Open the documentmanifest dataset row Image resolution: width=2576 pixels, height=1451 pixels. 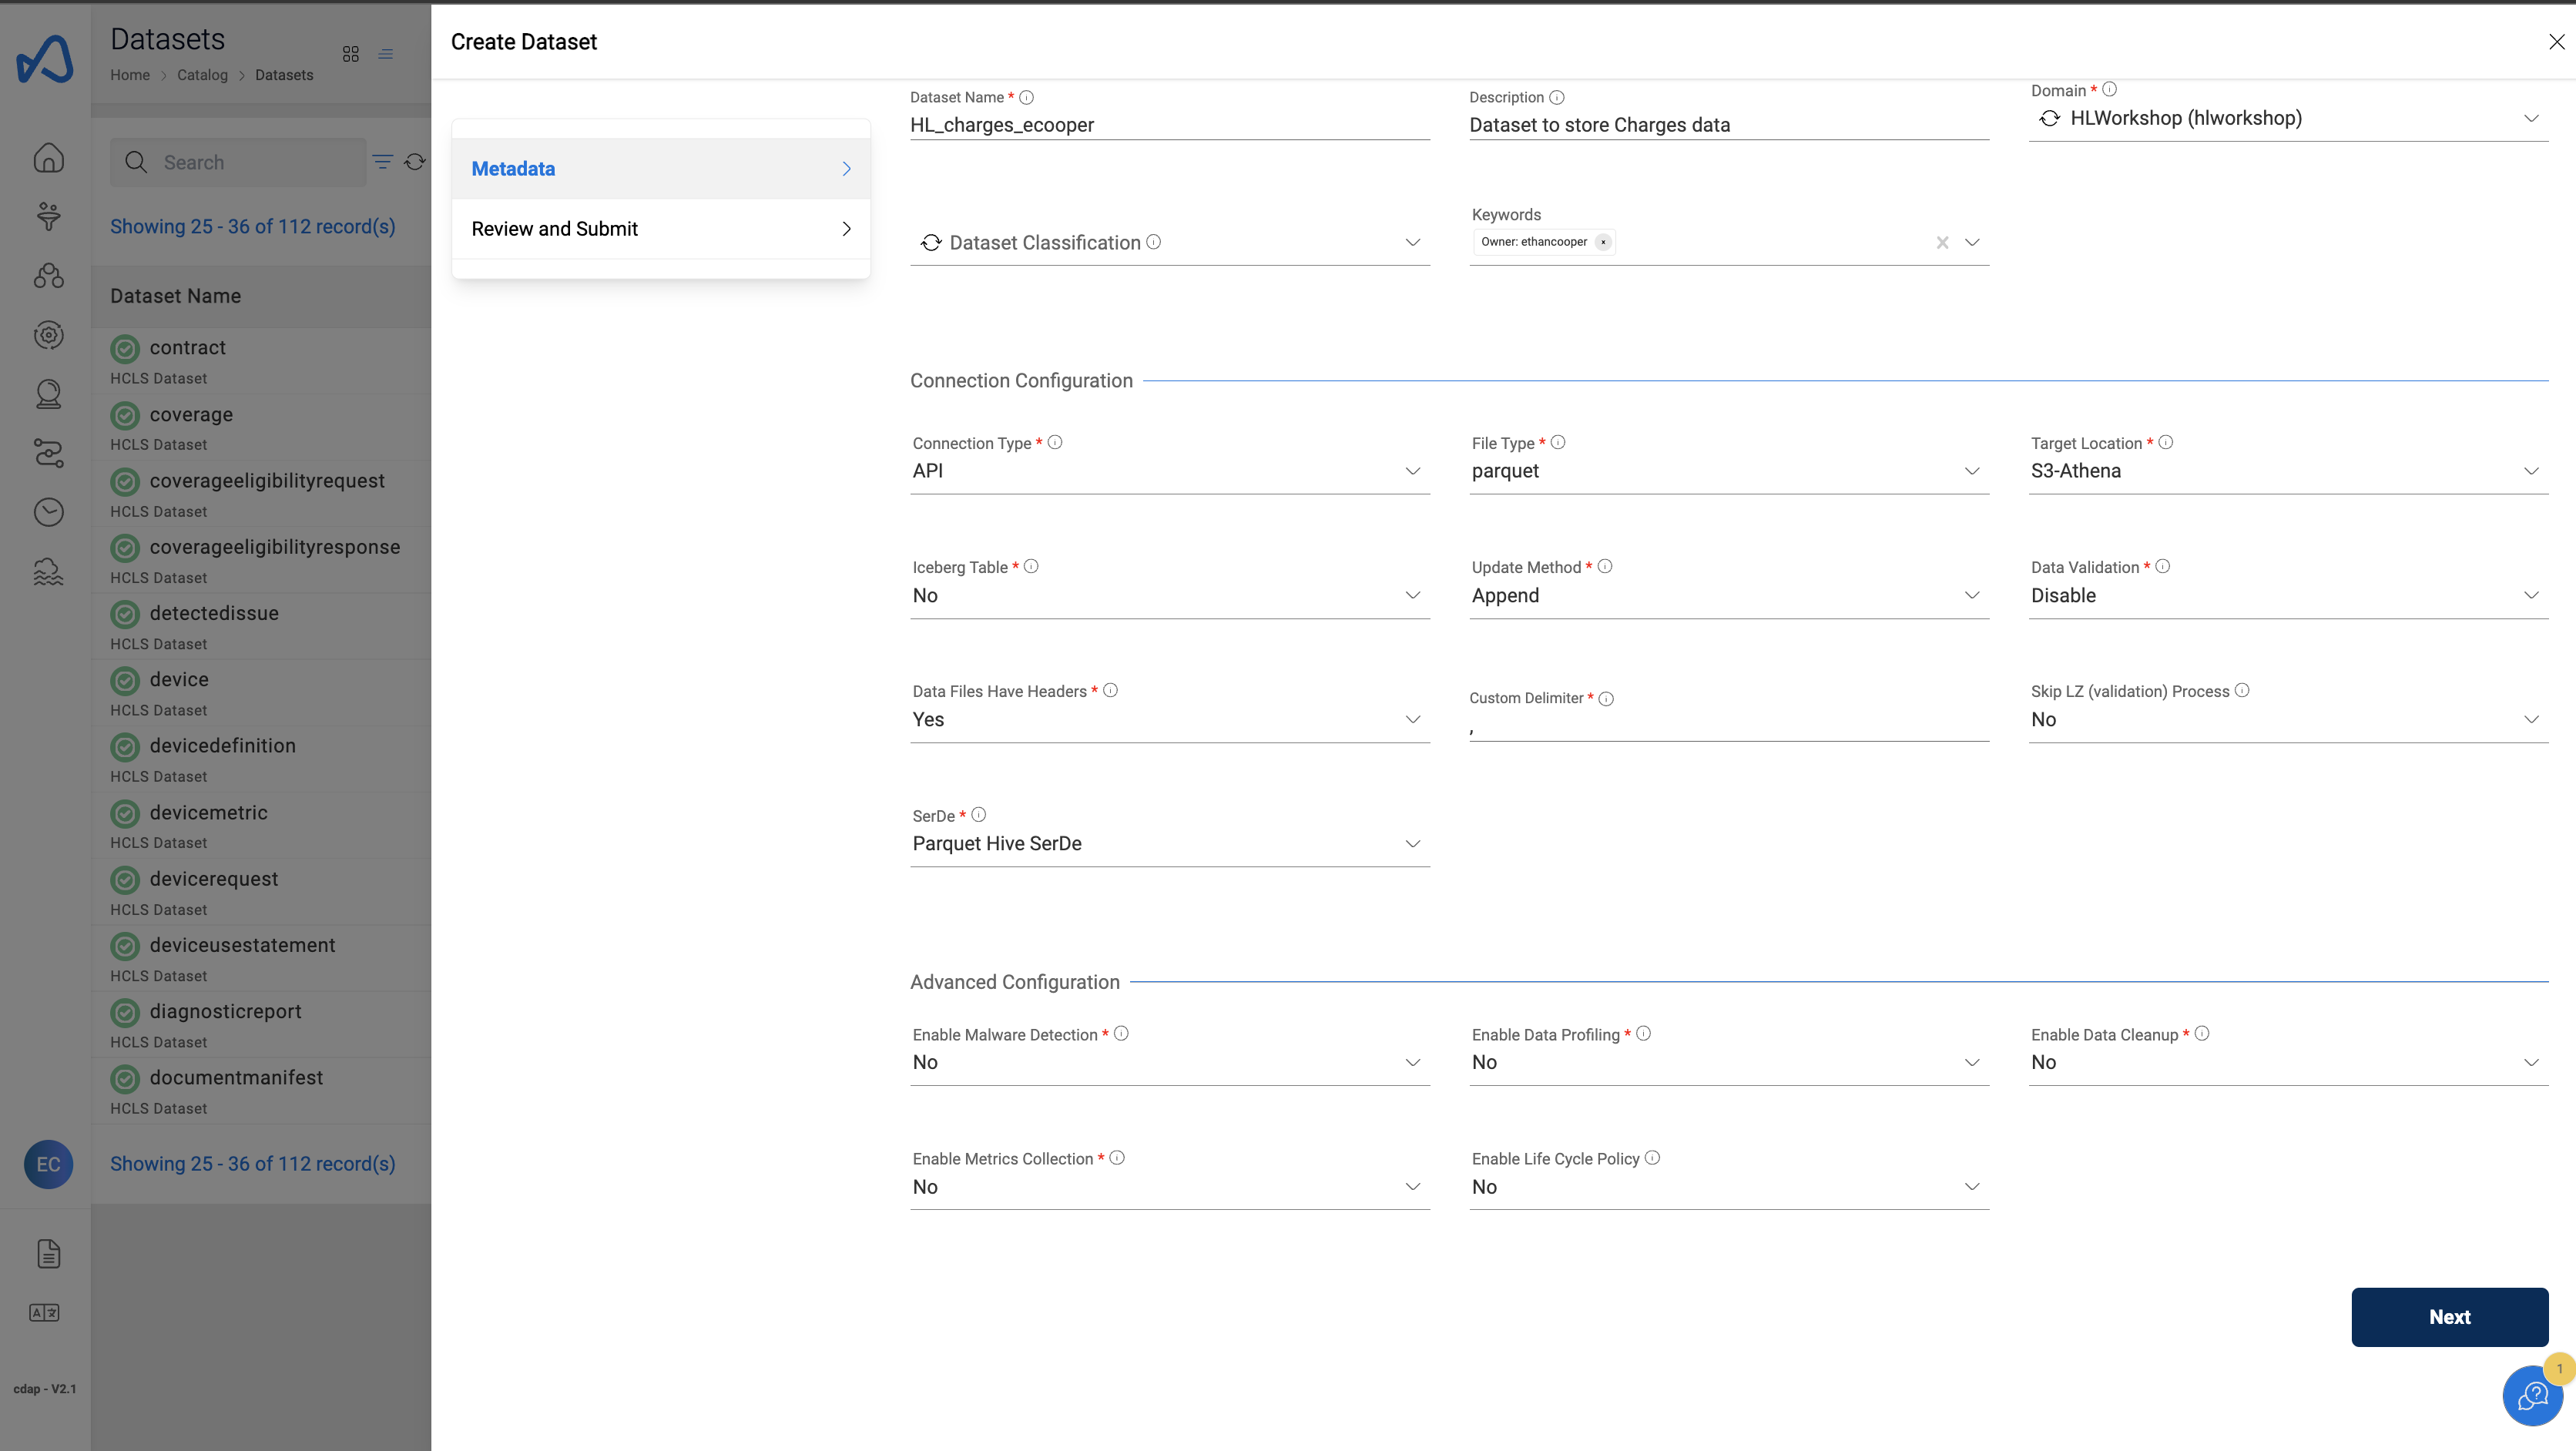click(261, 1091)
